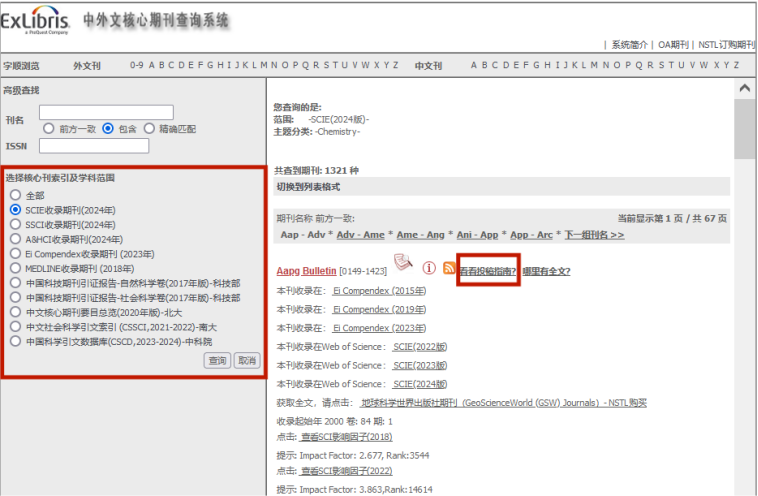Screen dimensions: 758x496
Task: Select the 全部 index range option
Action: click(x=15, y=195)
